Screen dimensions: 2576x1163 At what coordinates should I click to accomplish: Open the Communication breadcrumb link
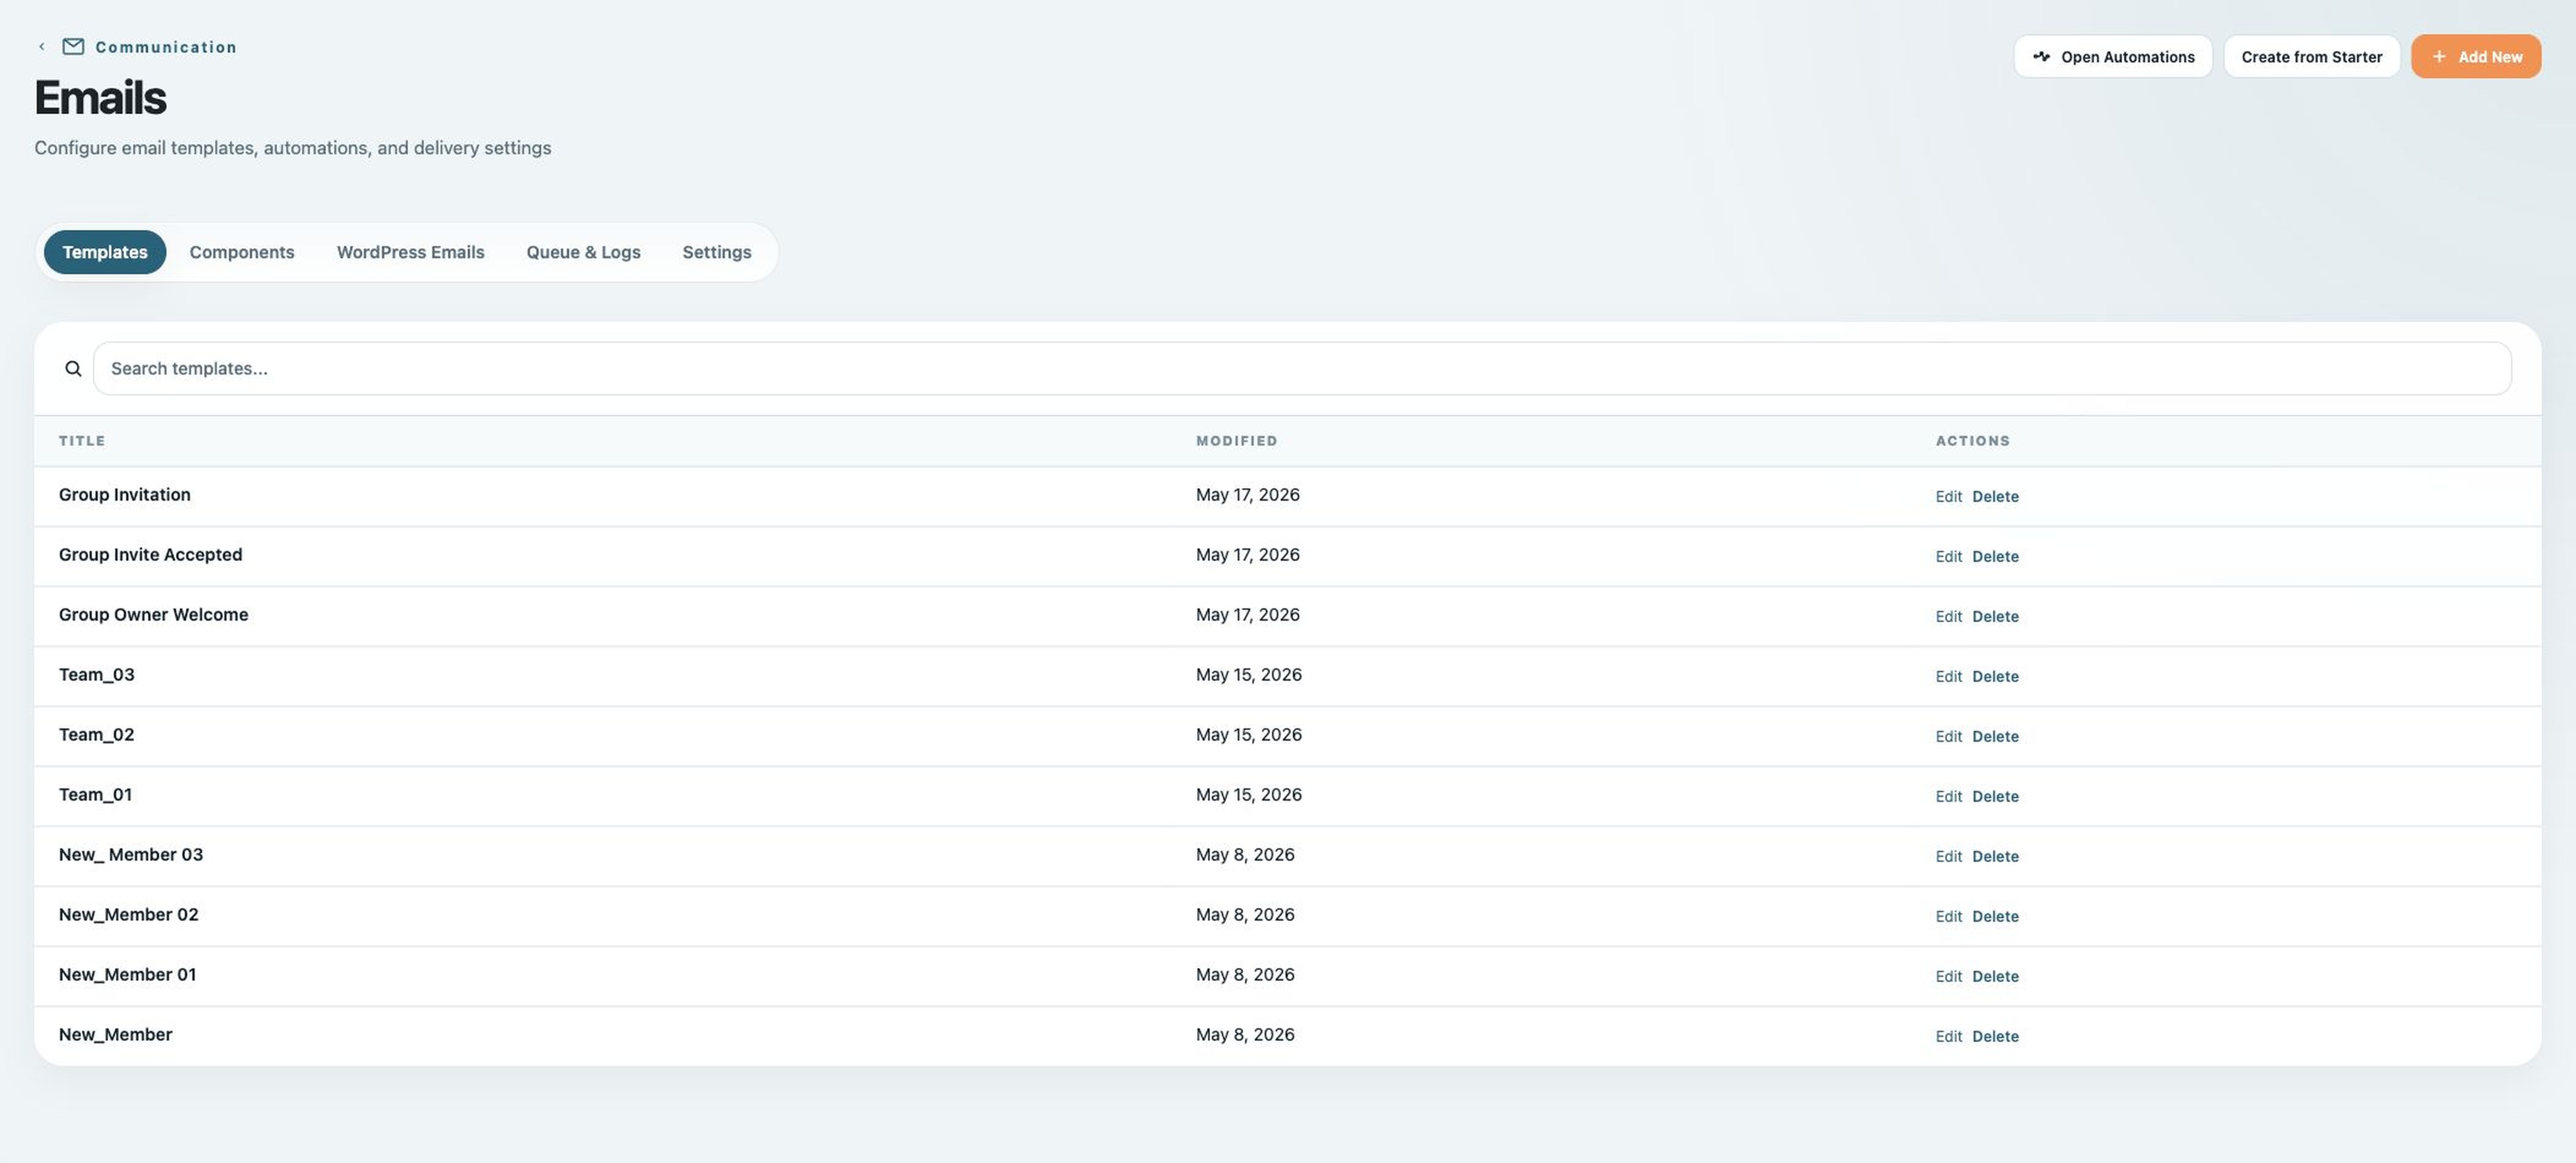[166, 47]
